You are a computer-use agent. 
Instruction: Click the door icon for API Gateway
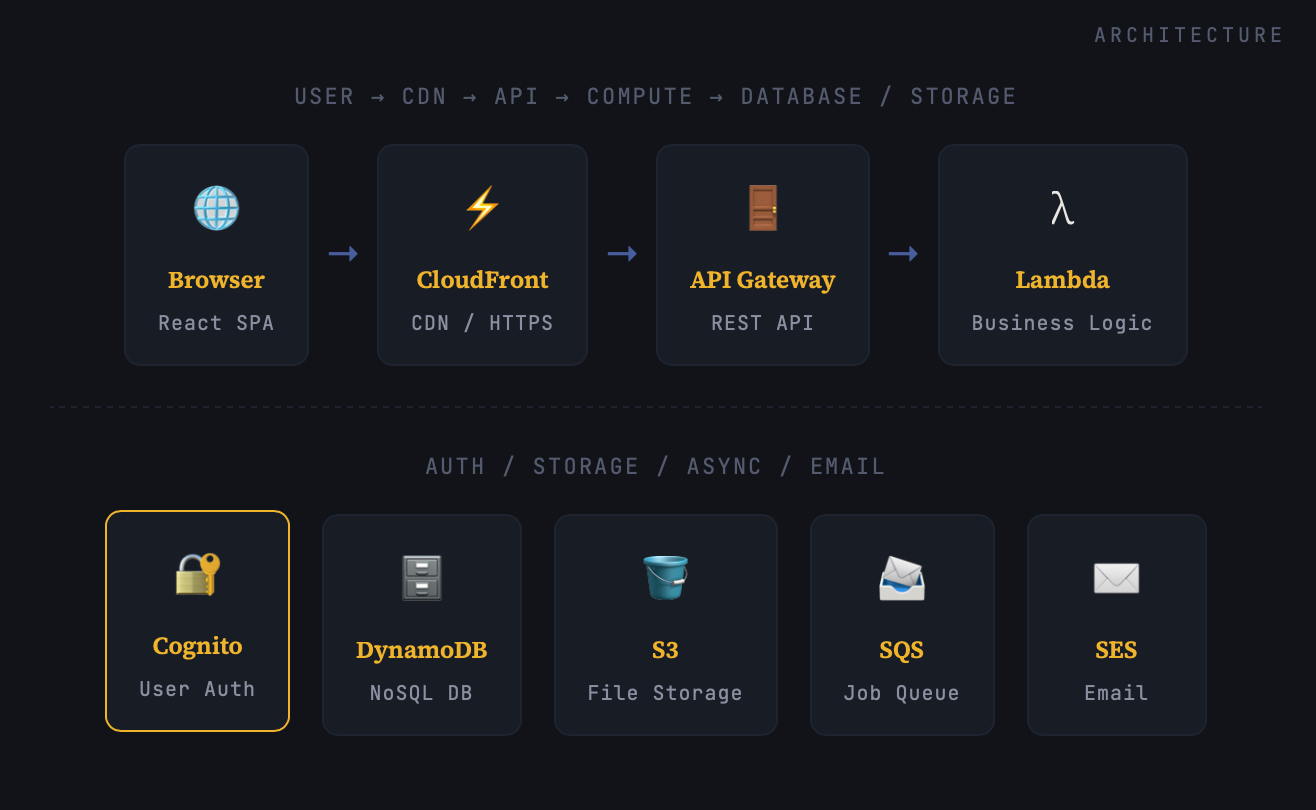[x=763, y=208]
